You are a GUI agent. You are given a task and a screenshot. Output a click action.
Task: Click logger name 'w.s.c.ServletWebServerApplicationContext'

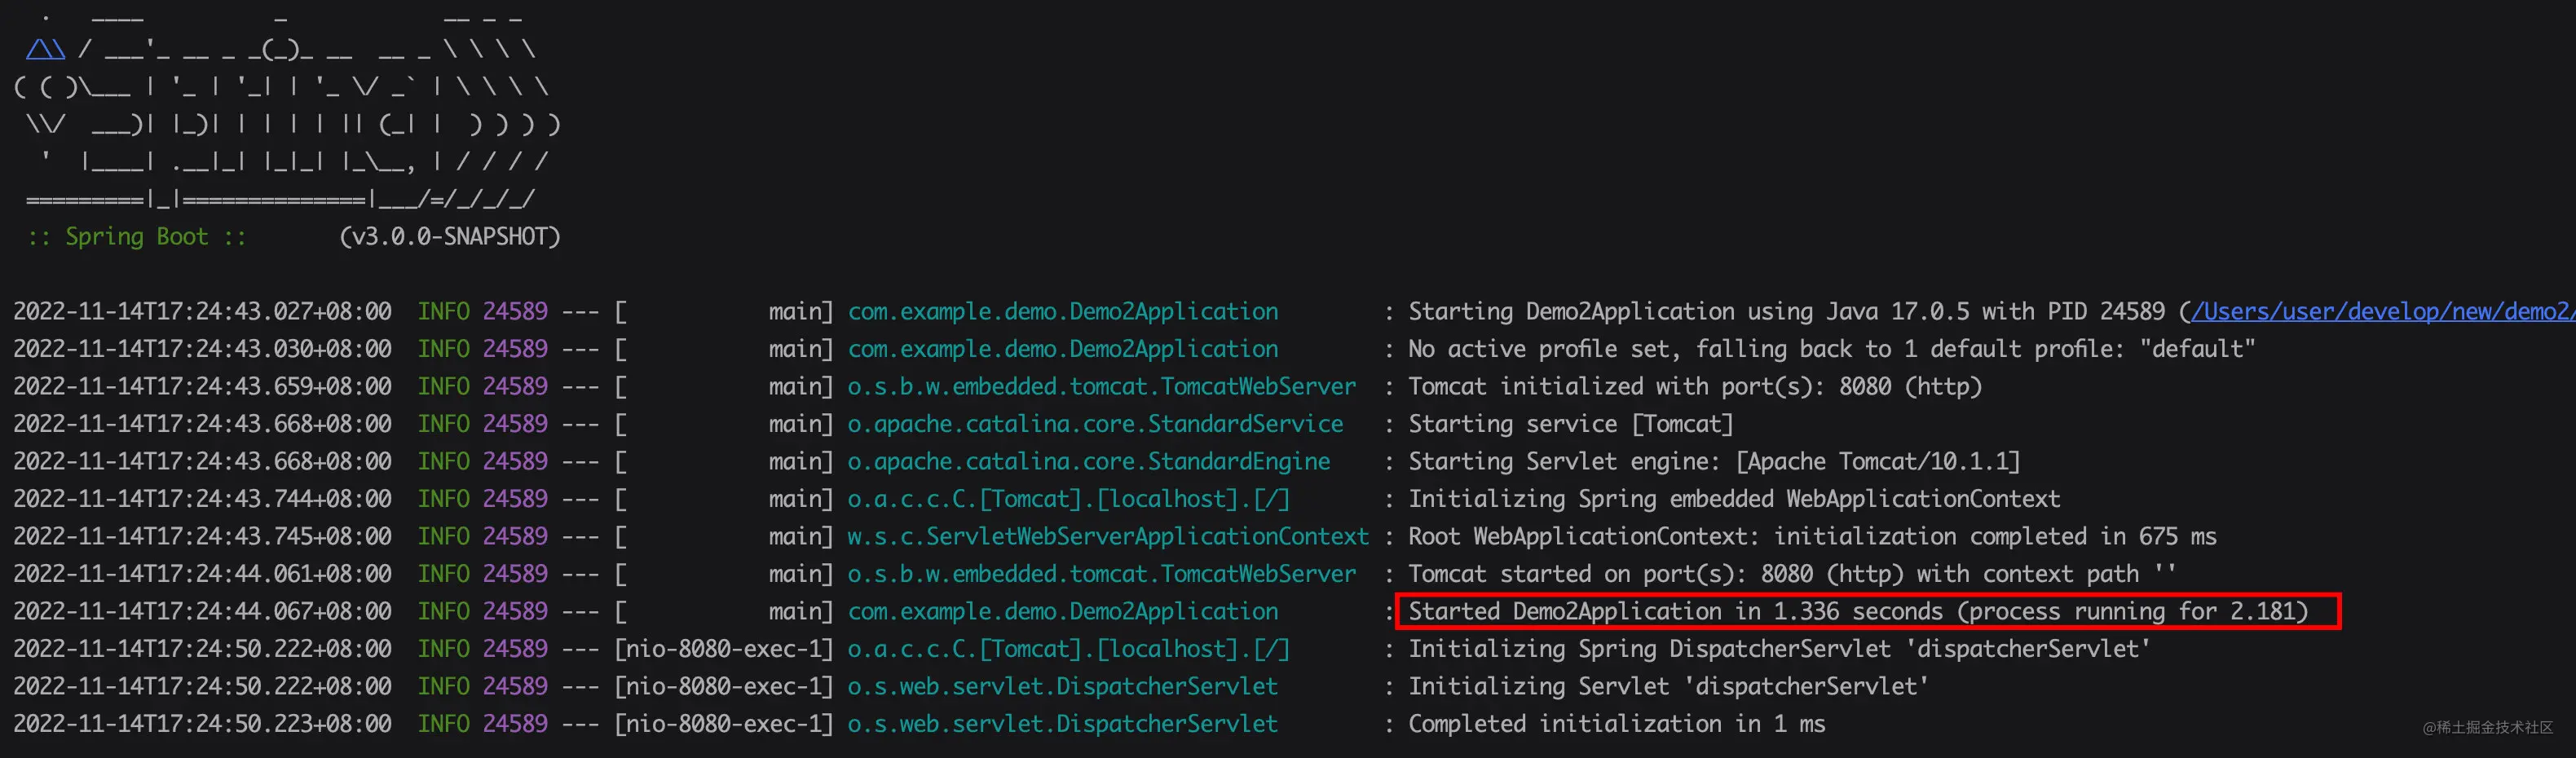1108,537
